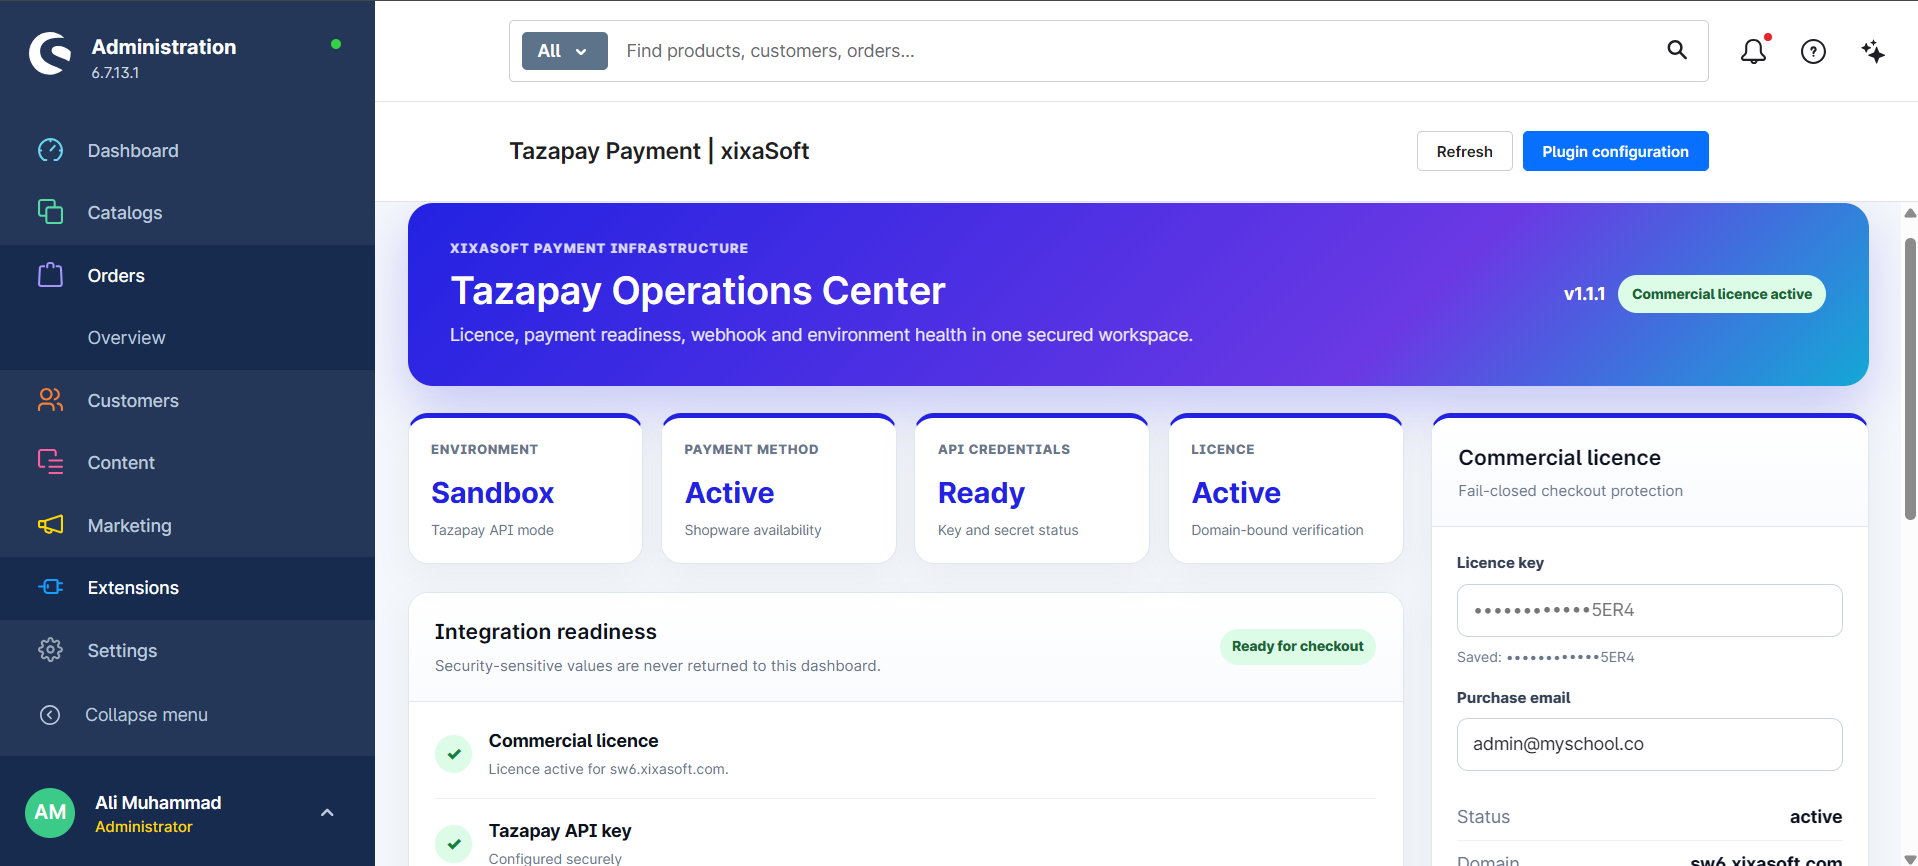Click the Shopware logo icon
This screenshot has height=866, width=1918.
[50, 53]
